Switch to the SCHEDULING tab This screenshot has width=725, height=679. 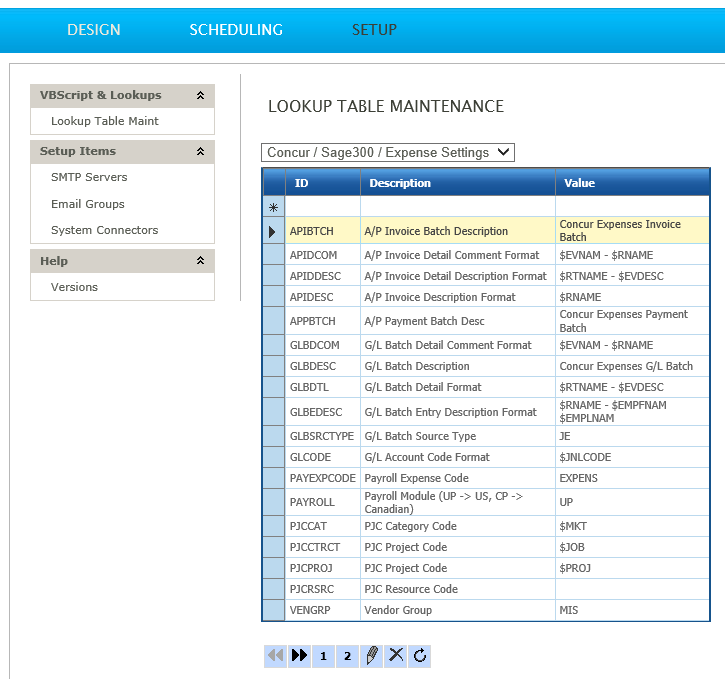coord(236,30)
